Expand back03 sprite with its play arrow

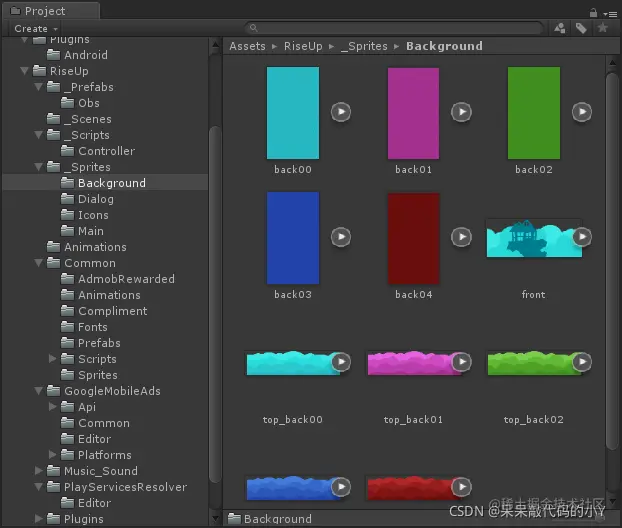tap(341, 237)
